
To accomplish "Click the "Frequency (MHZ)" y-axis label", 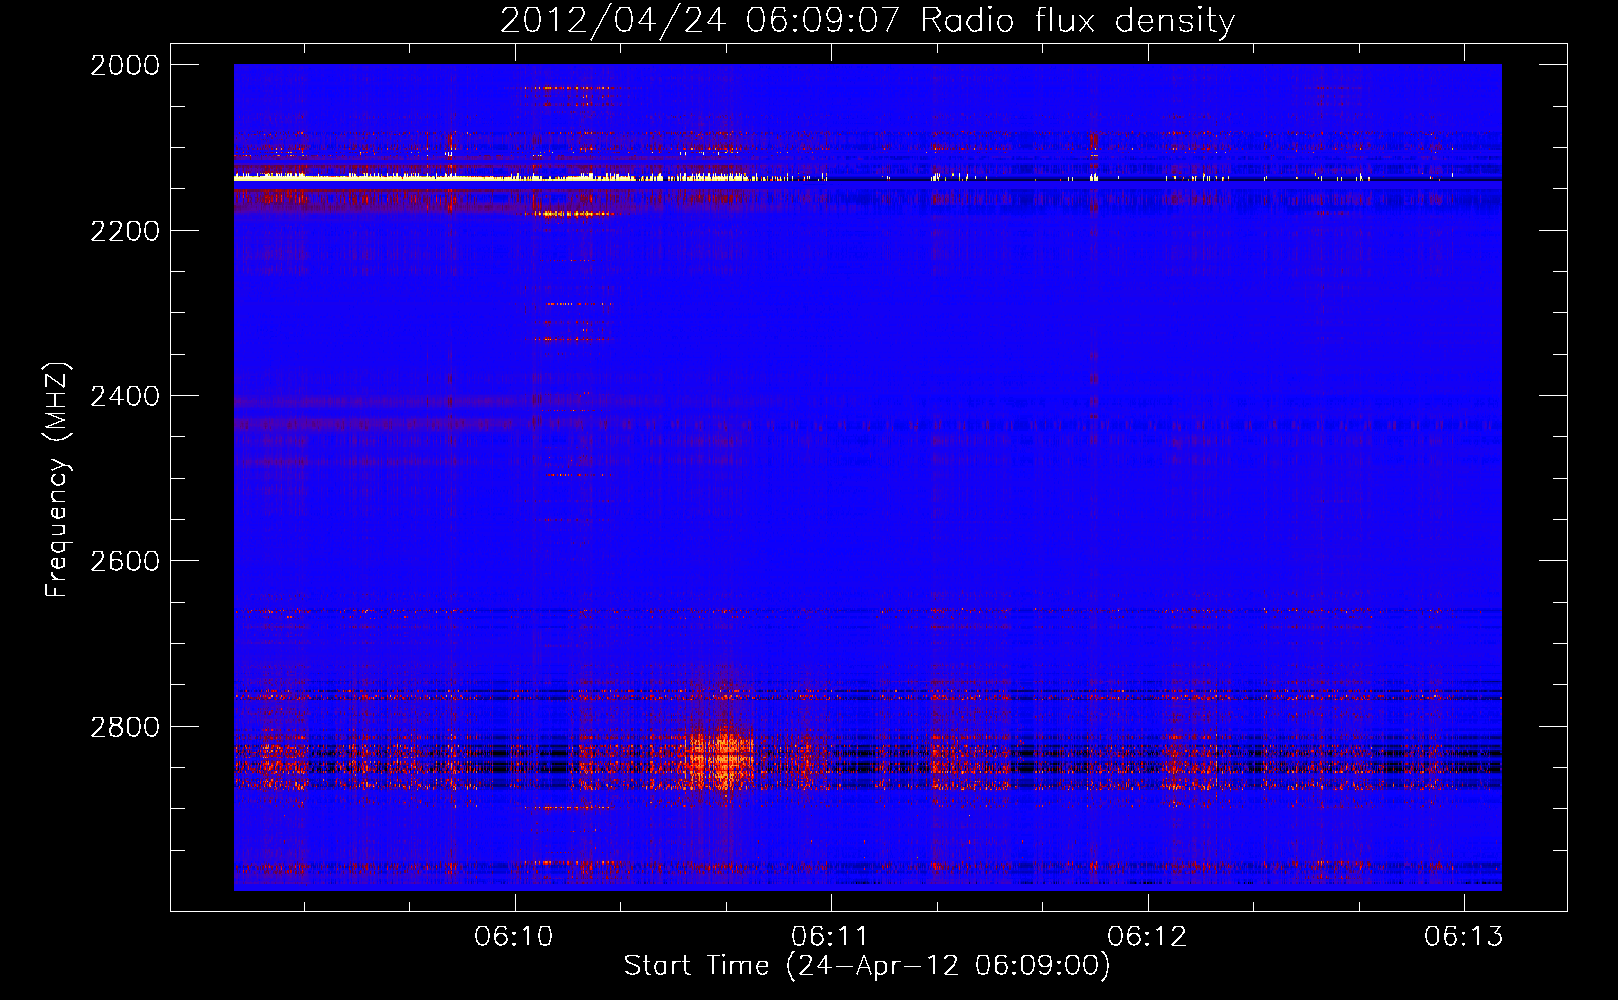I will (x=57, y=480).
